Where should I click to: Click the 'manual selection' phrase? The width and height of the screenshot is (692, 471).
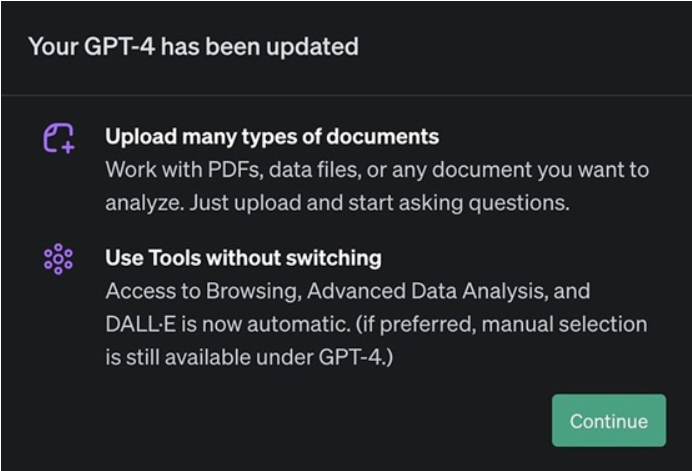[x=564, y=324]
